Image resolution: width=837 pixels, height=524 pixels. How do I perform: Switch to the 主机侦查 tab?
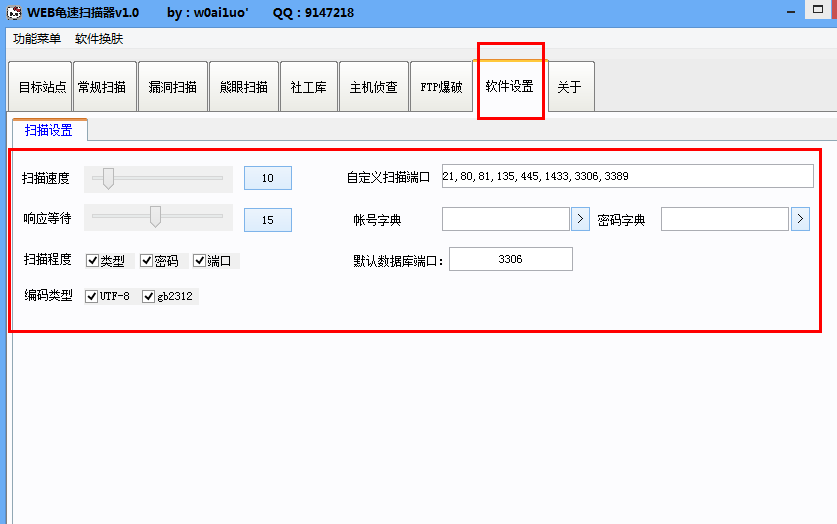pos(374,87)
